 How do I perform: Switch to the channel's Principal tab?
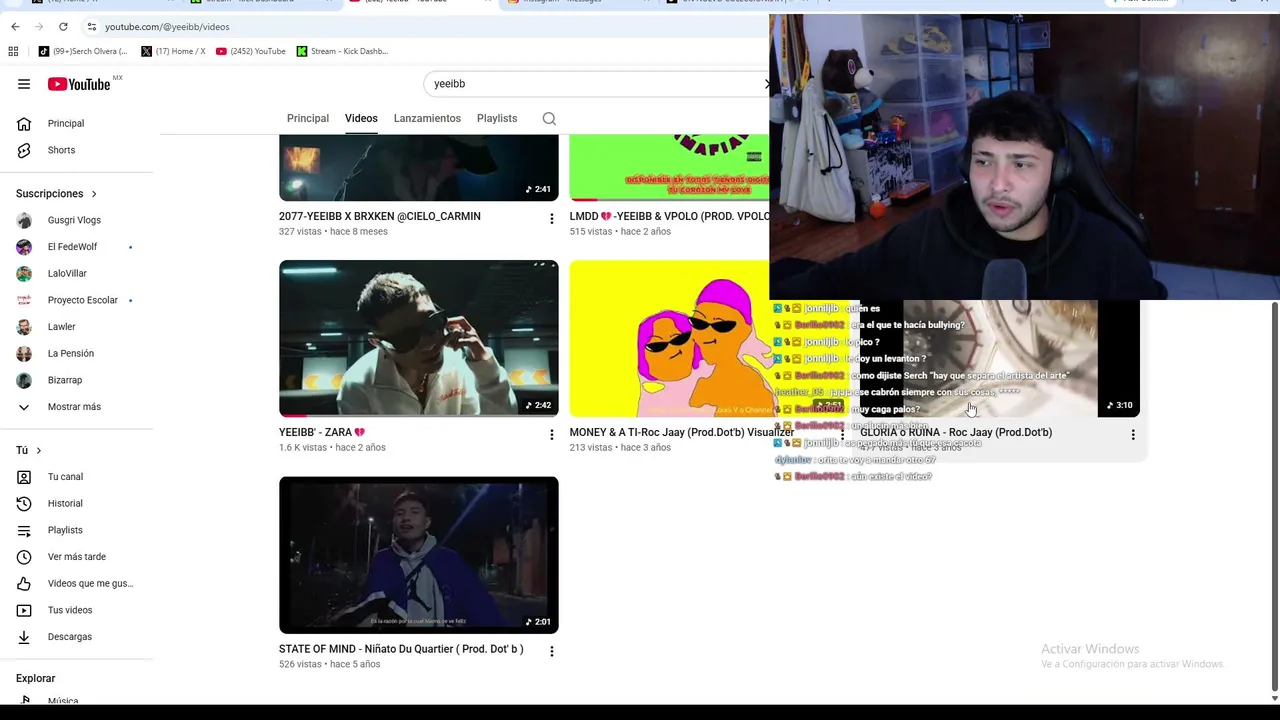308,118
